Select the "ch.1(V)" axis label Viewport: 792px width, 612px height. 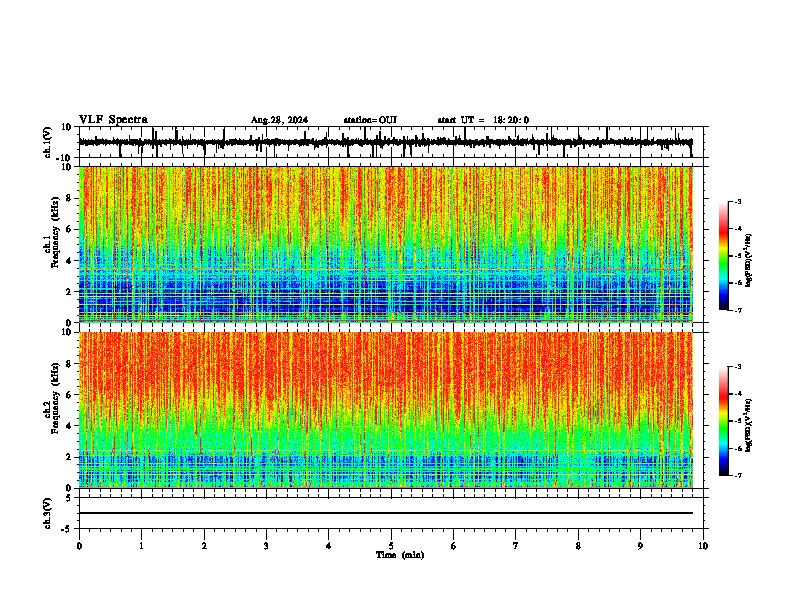point(48,142)
